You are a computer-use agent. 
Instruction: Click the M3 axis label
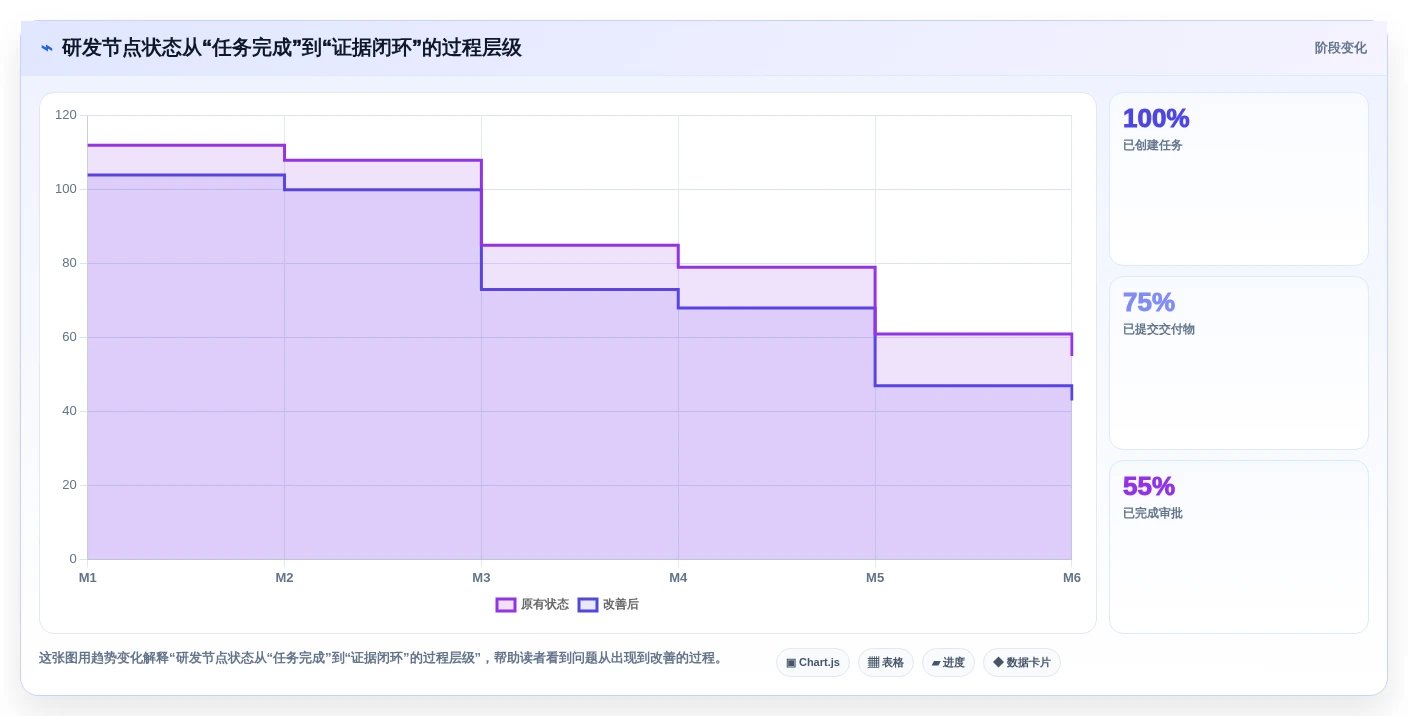[x=481, y=578]
